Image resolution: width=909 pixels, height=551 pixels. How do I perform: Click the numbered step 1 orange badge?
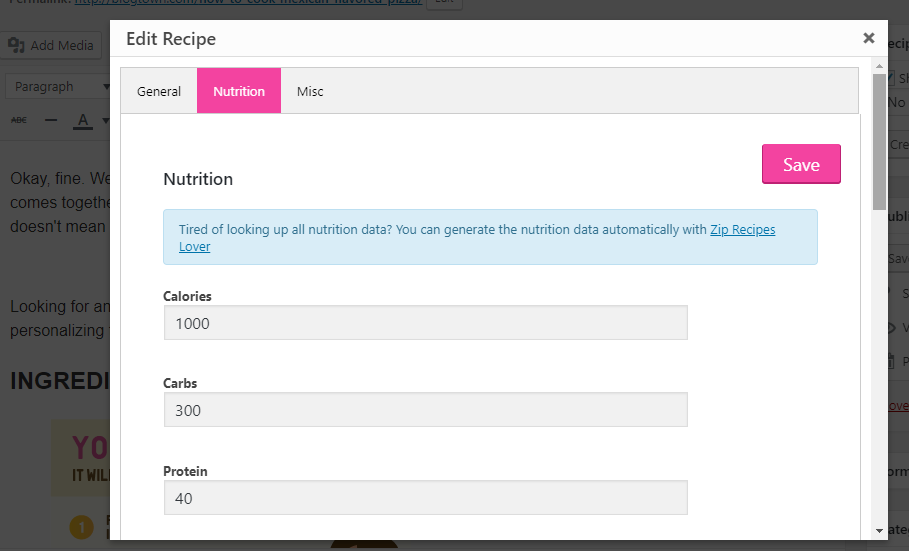[82, 527]
